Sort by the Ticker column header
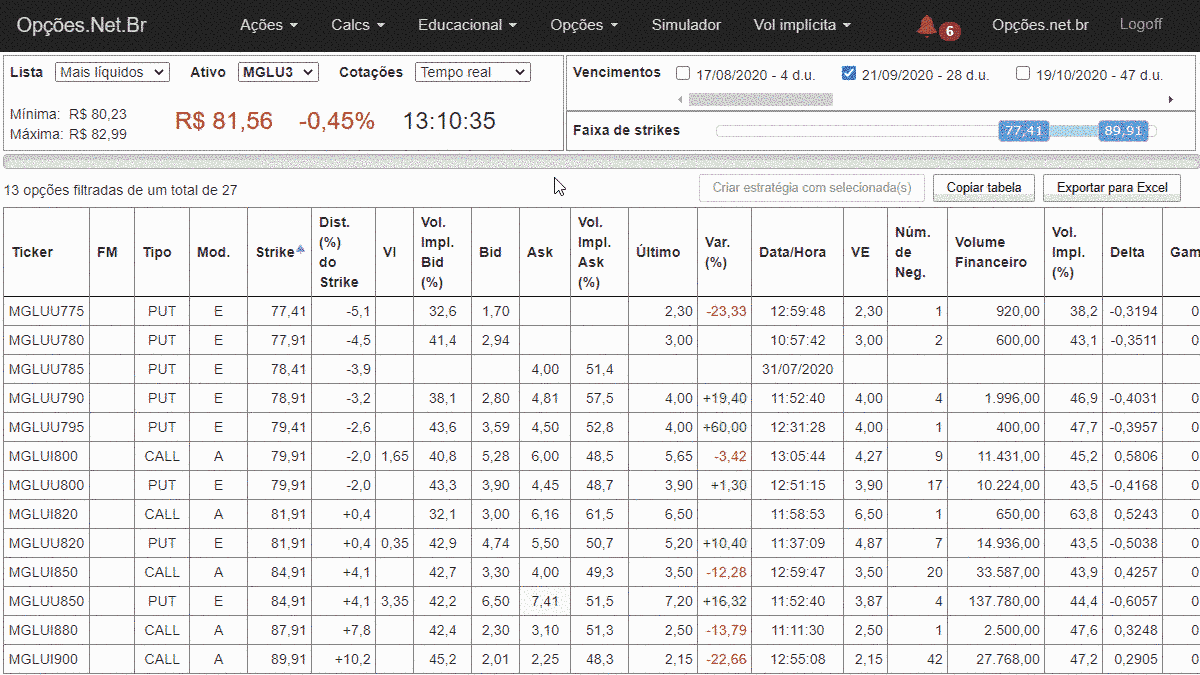Image resolution: width=1200 pixels, height=675 pixels. [x=32, y=252]
